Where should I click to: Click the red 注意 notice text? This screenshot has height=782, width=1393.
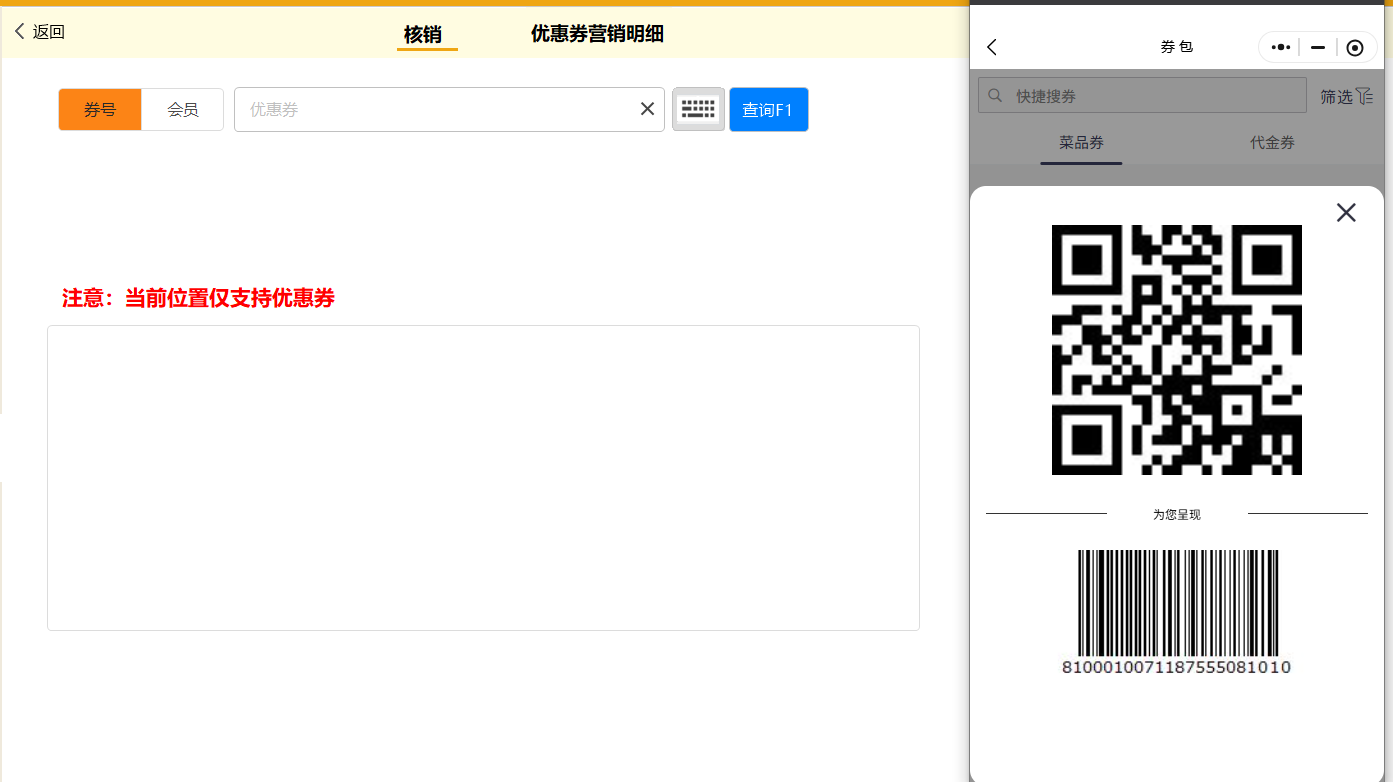coord(198,298)
